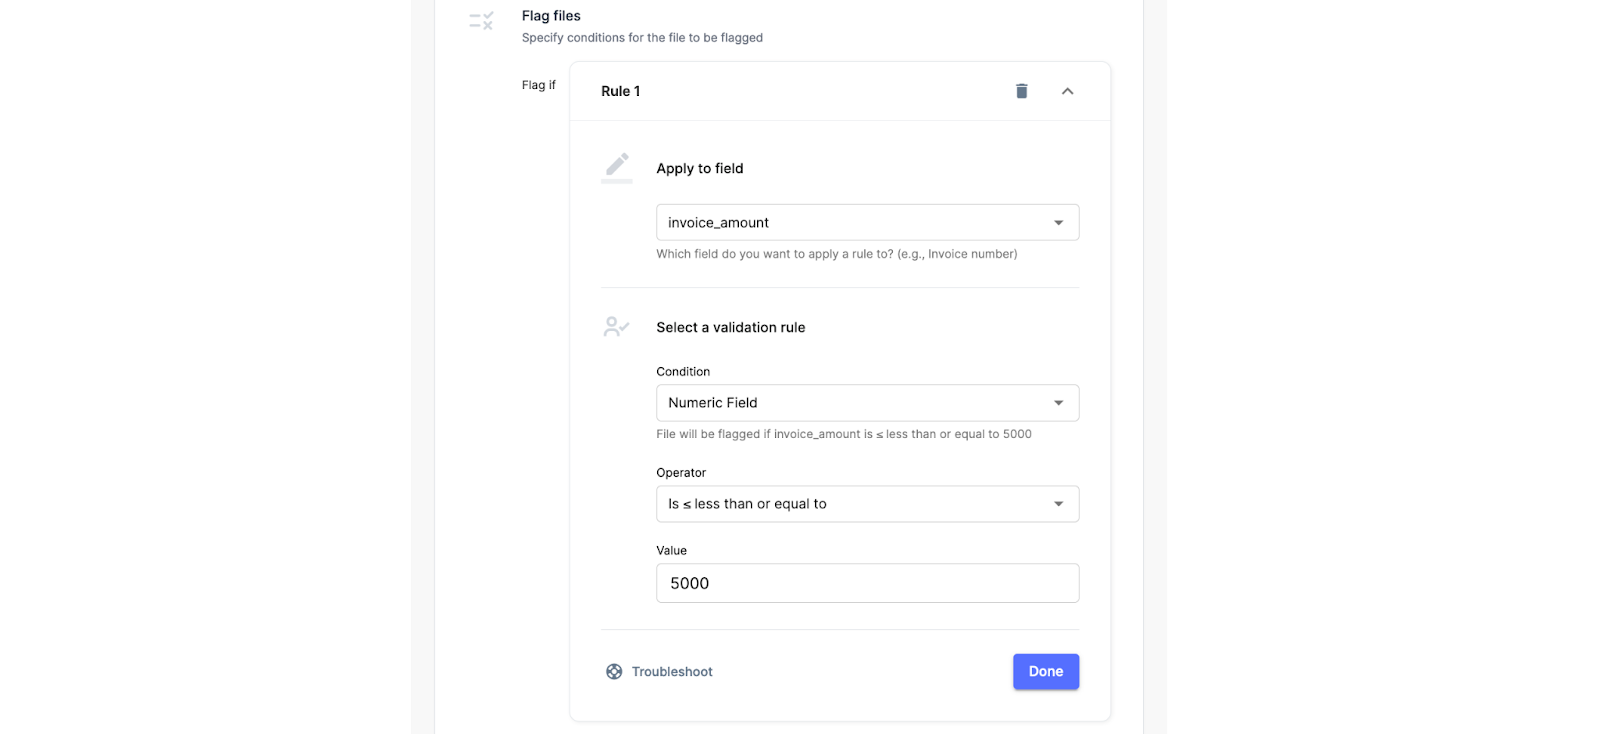Click the Value input containing 5000
The image size is (1600, 734).
[867, 583]
